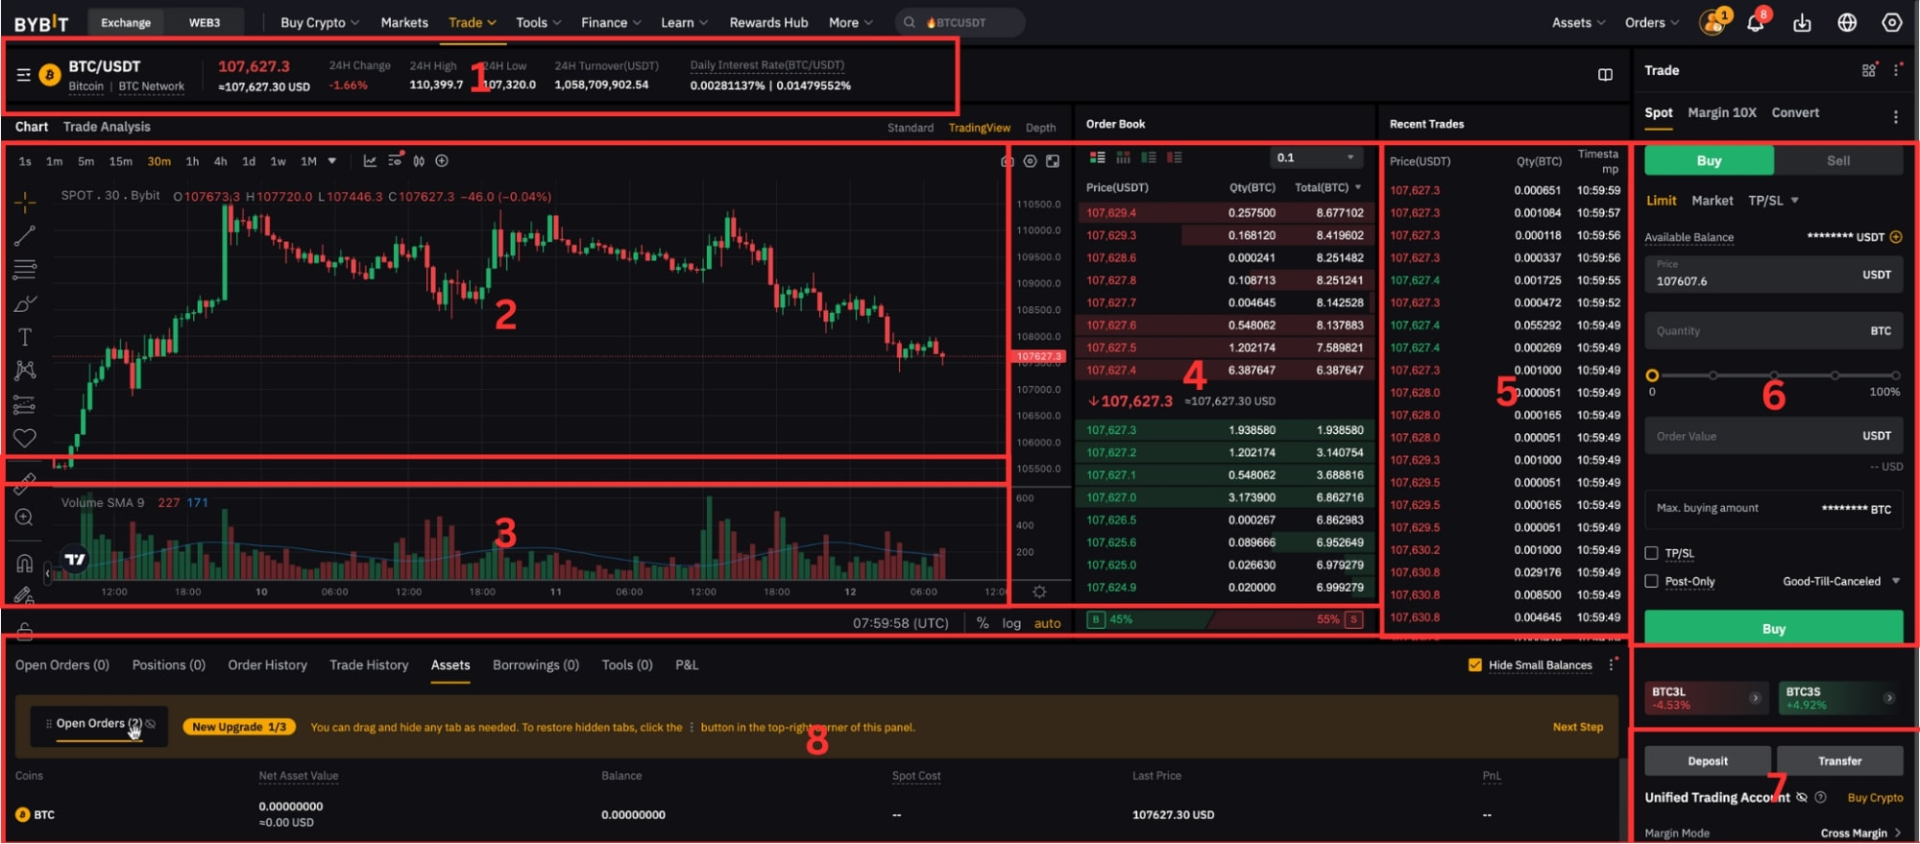The height and width of the screenshot is (844, 1920).
Task: Uncheck Hide Small Balances
Action: click(1475, 665)
